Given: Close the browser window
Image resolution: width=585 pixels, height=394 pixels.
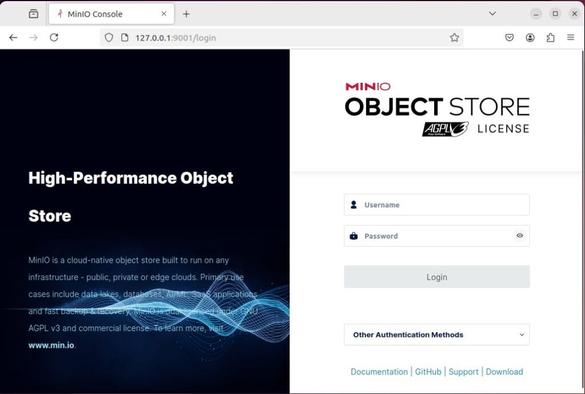Looking at the screenshot, I should point(575,14).
